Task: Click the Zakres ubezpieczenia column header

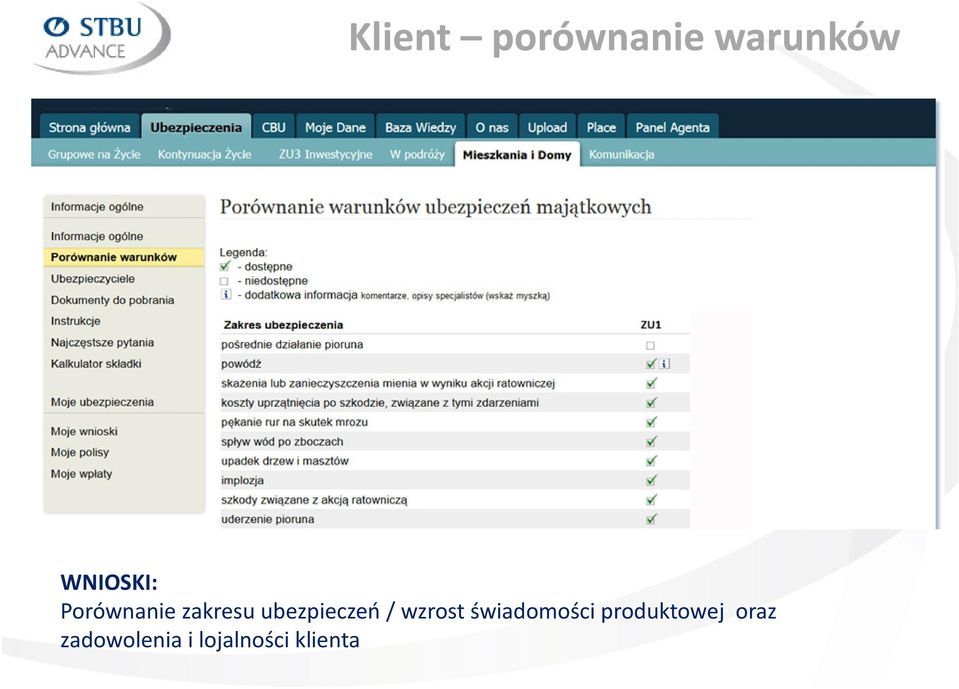Action: 283,325
